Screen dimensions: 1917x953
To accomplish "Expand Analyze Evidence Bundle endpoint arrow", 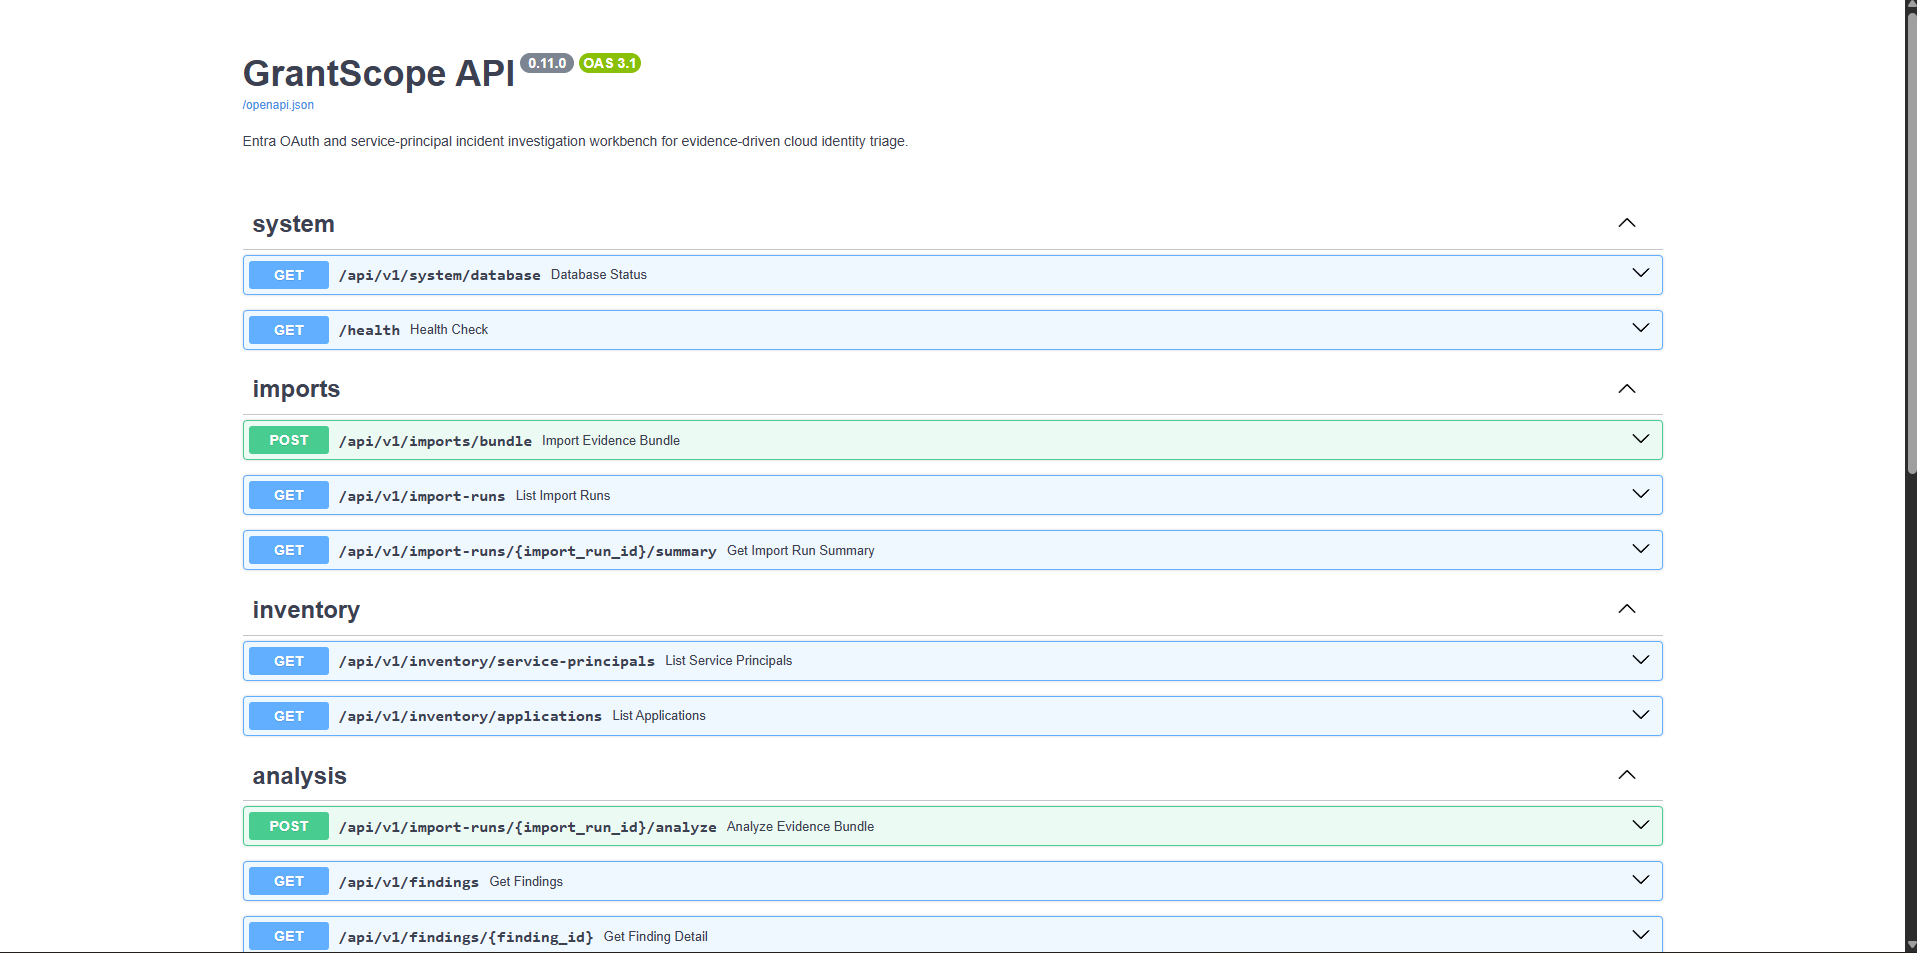I will [x=1641, y=825].
